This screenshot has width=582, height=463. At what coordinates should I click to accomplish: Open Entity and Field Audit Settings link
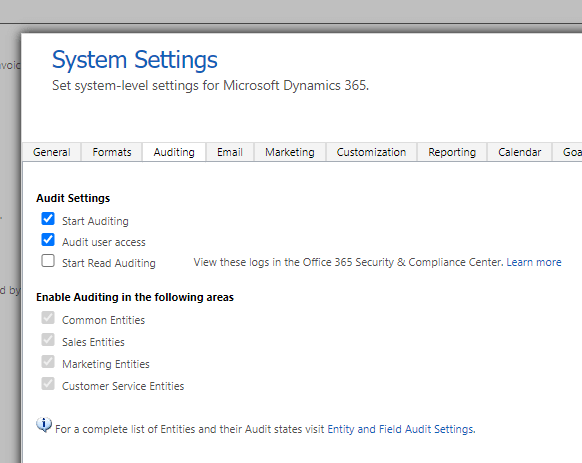400,429
